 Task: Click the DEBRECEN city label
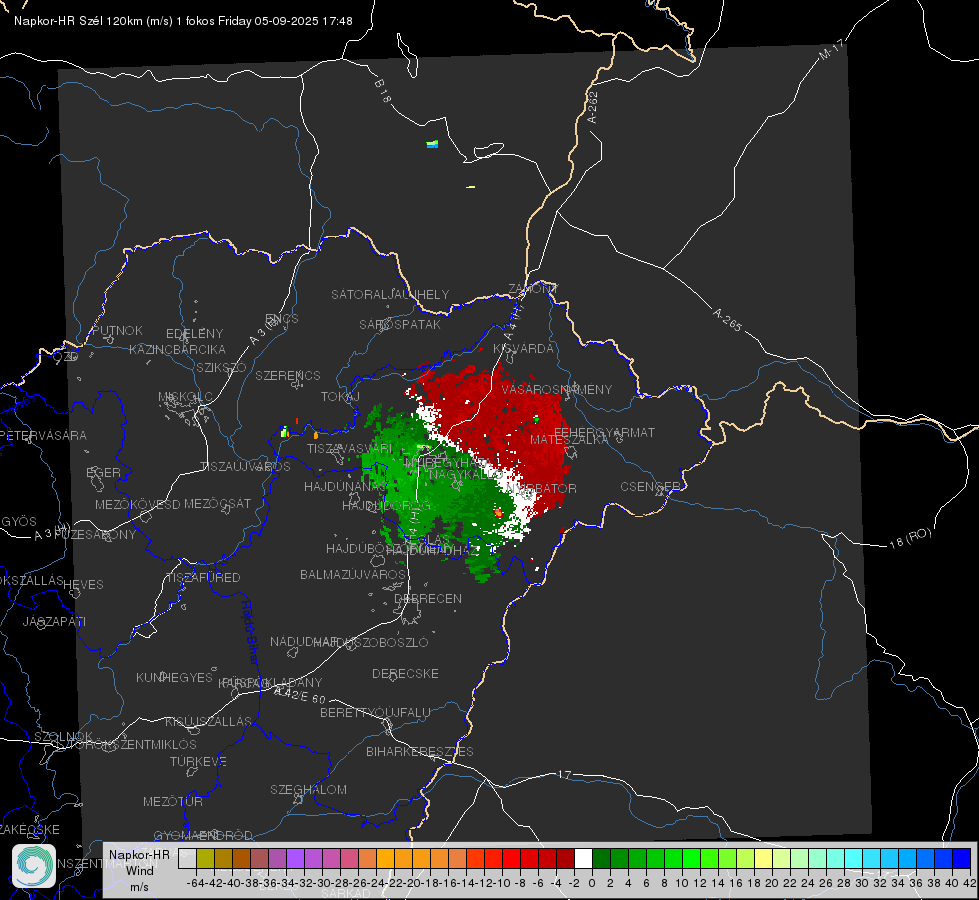click(428, 598)
